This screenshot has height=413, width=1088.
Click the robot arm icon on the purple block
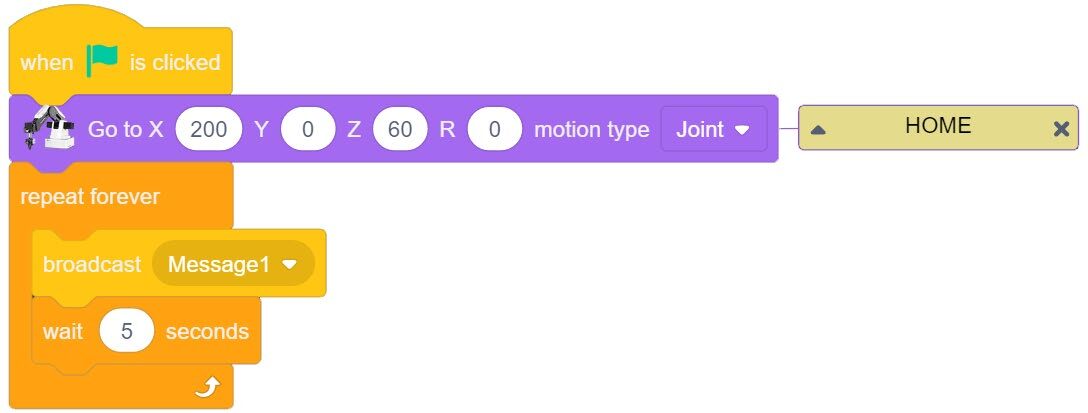(x=47, y=127)
